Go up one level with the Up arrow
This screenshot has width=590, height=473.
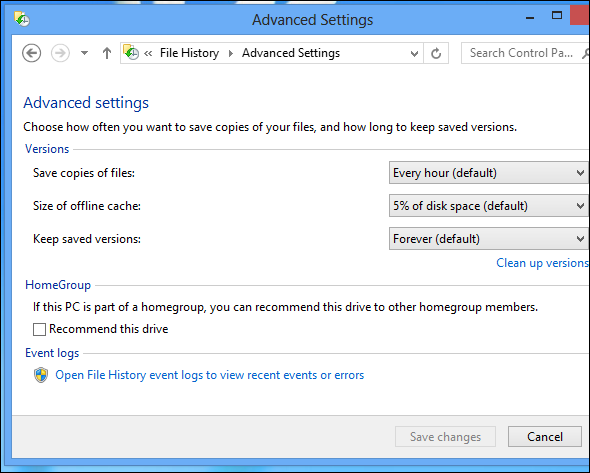pos(107,53)
